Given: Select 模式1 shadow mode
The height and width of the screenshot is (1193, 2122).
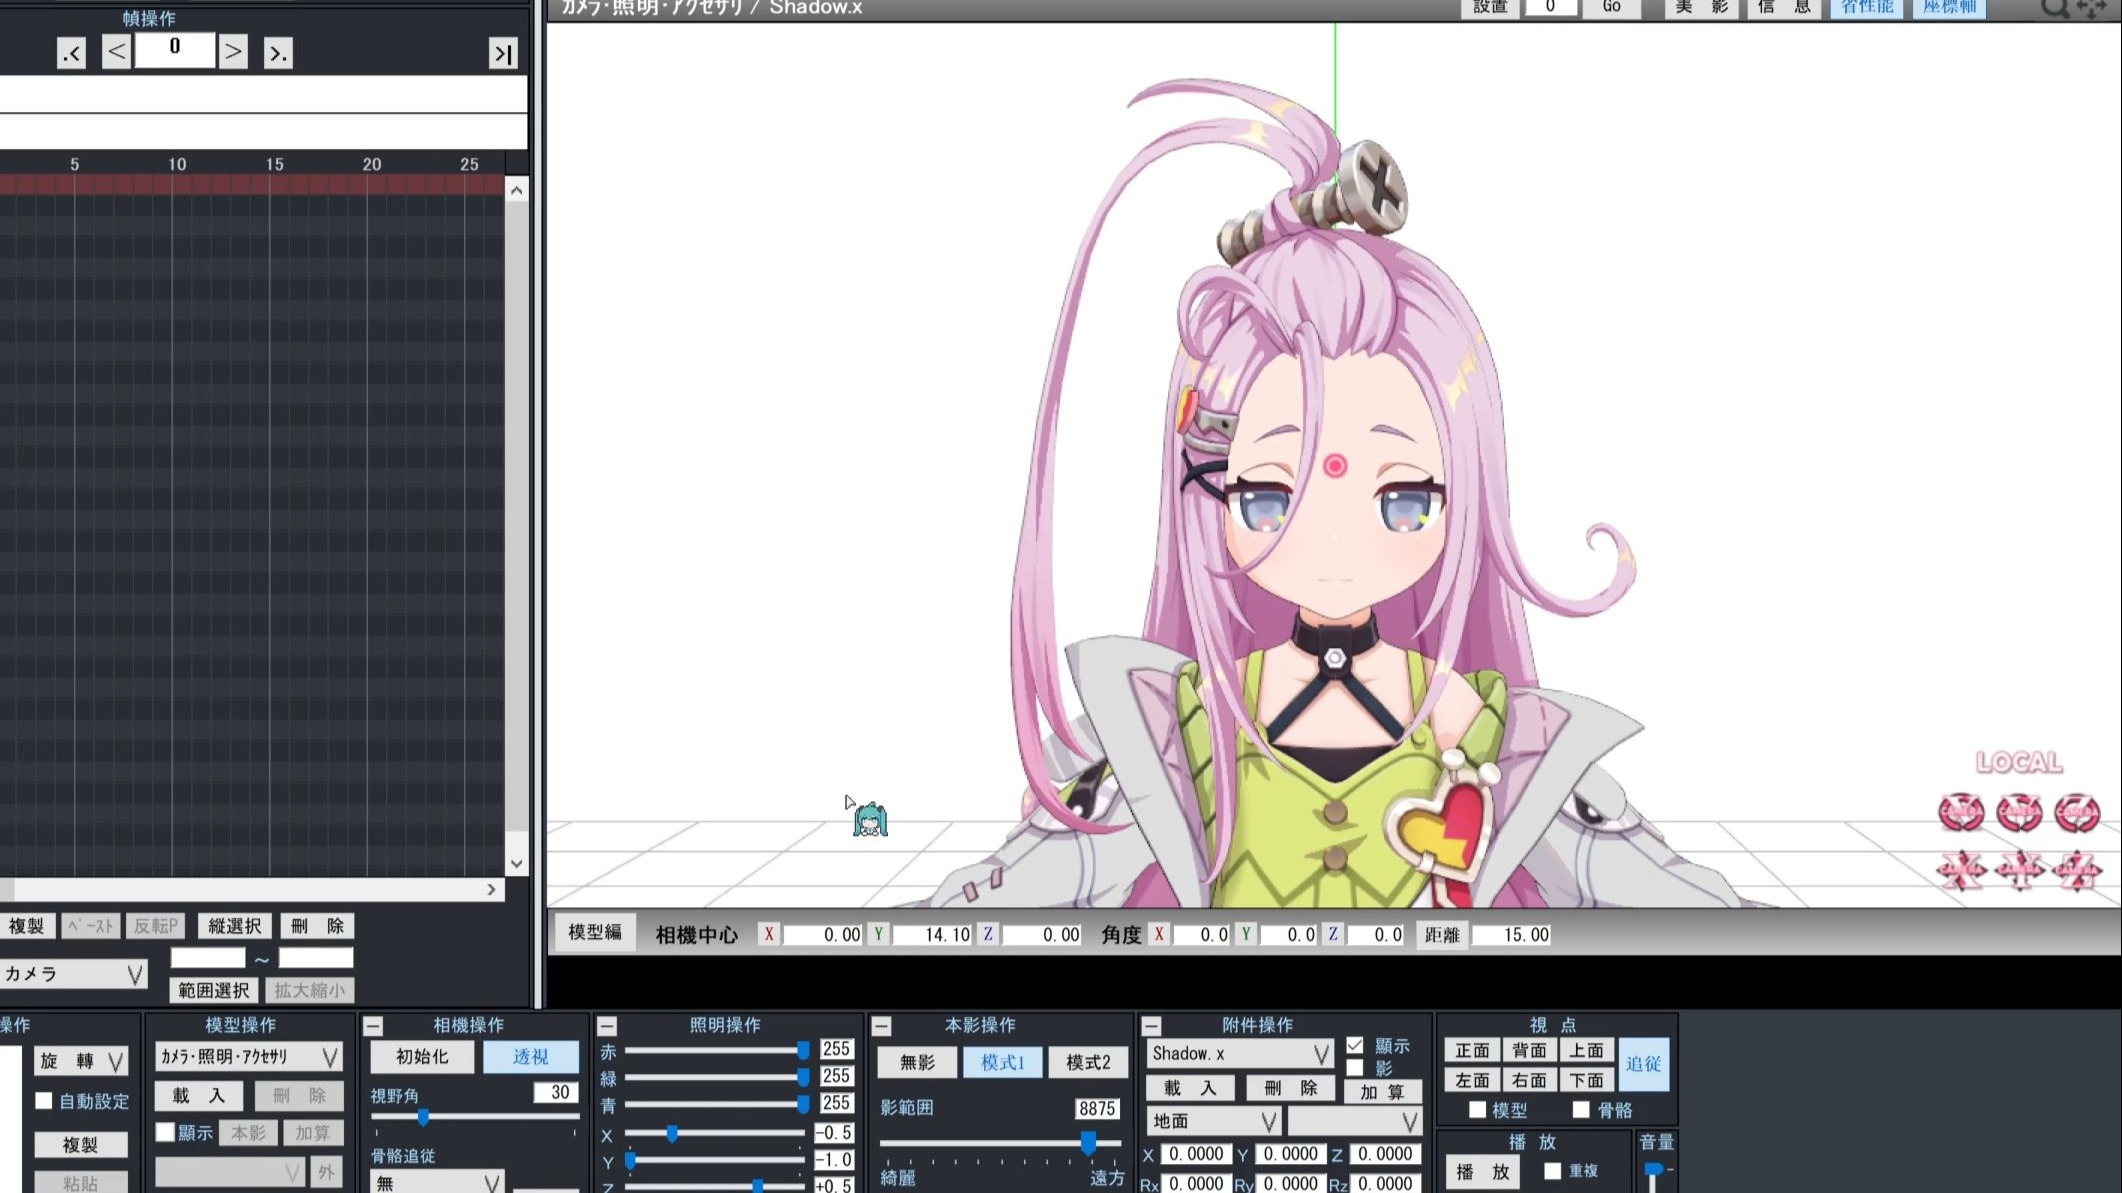Looking at the screenshot, I should (1003, 1062).
